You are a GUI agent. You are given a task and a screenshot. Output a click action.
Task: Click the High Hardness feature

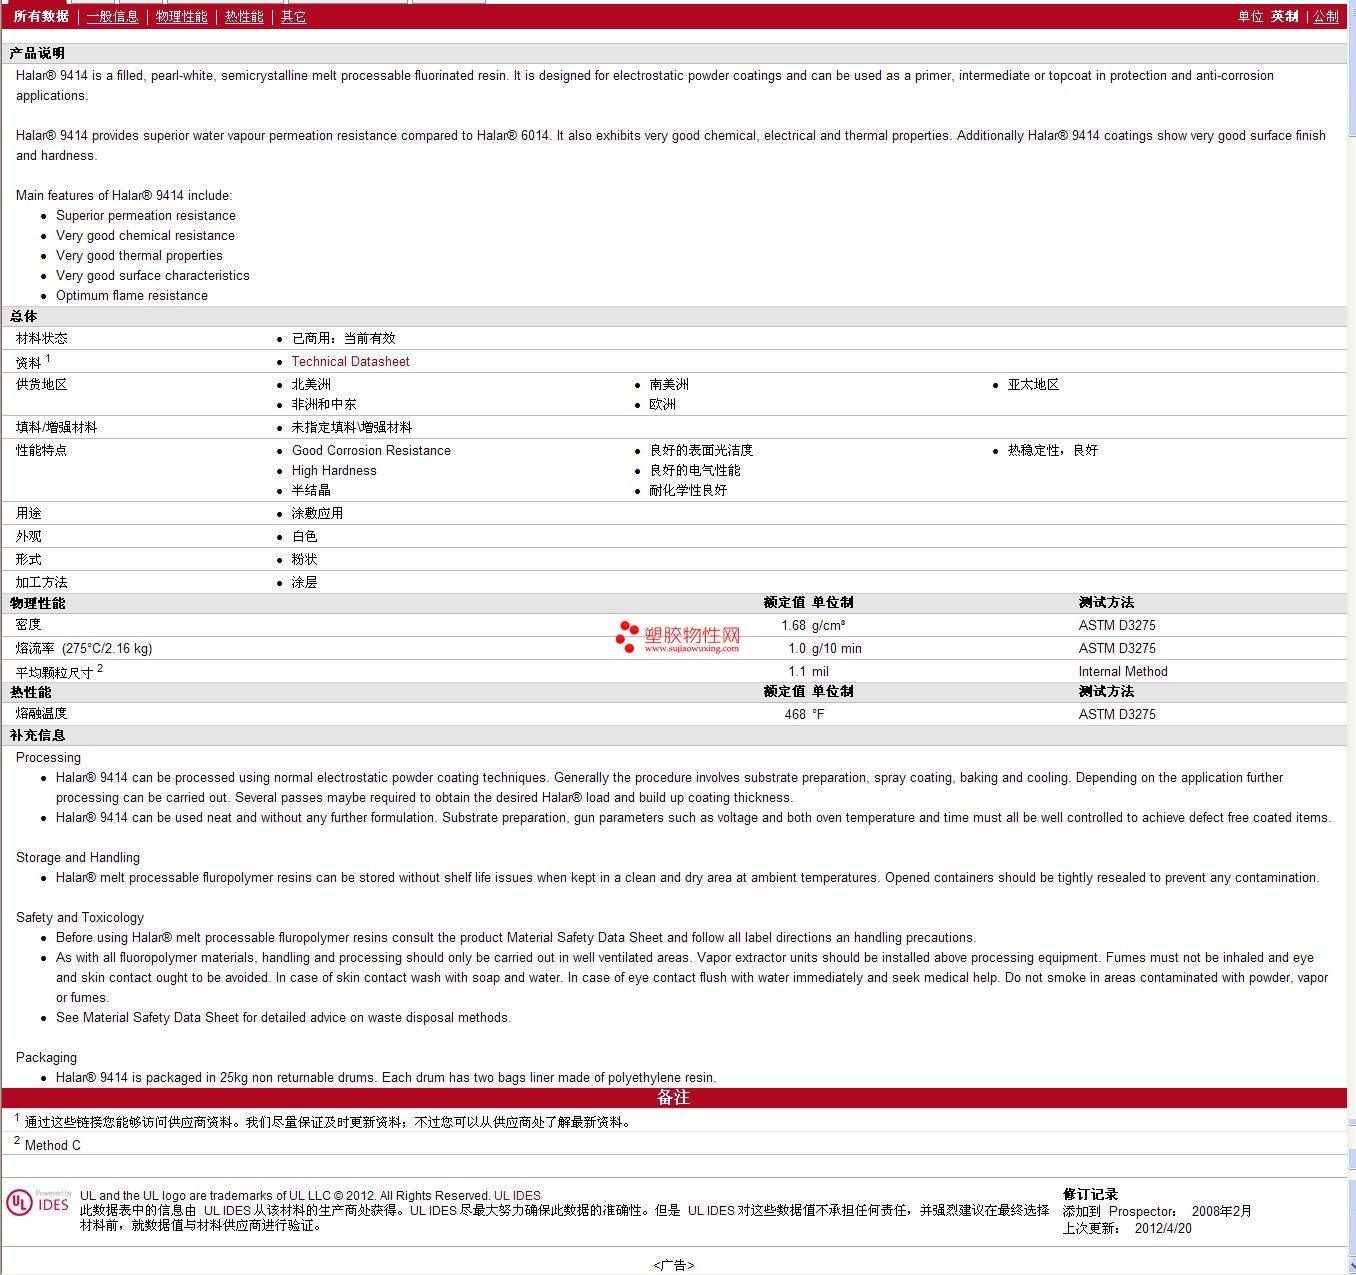pyautogui.click(x=334, y=471)
